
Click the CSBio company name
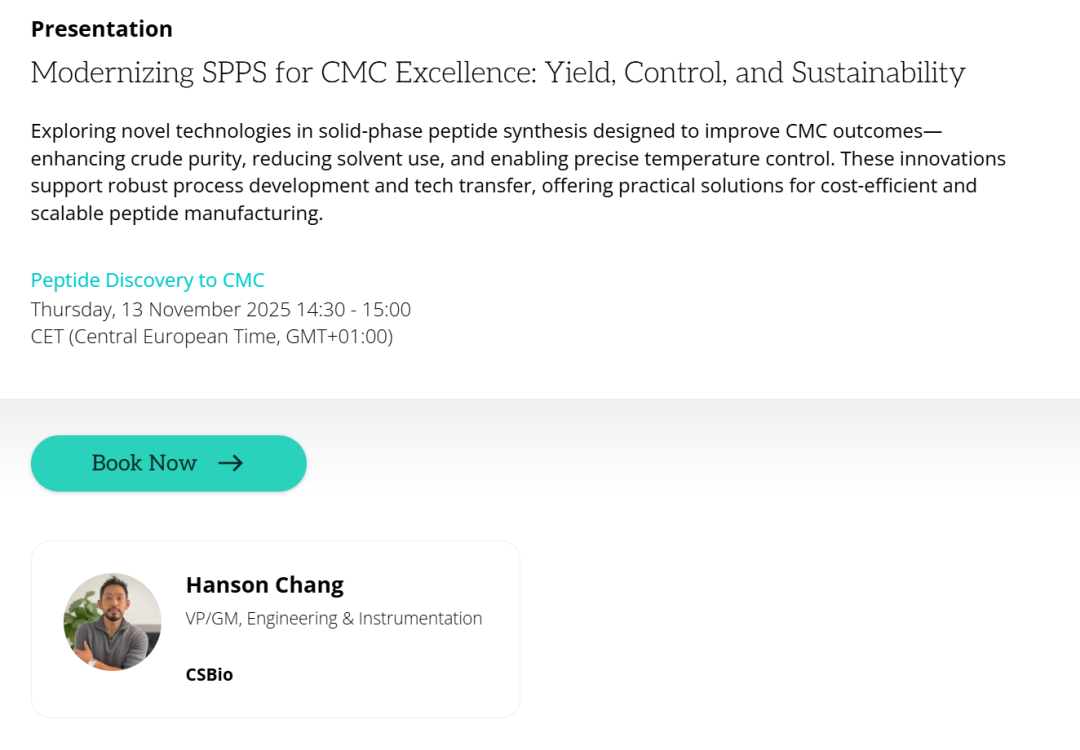tap(209, 675)
